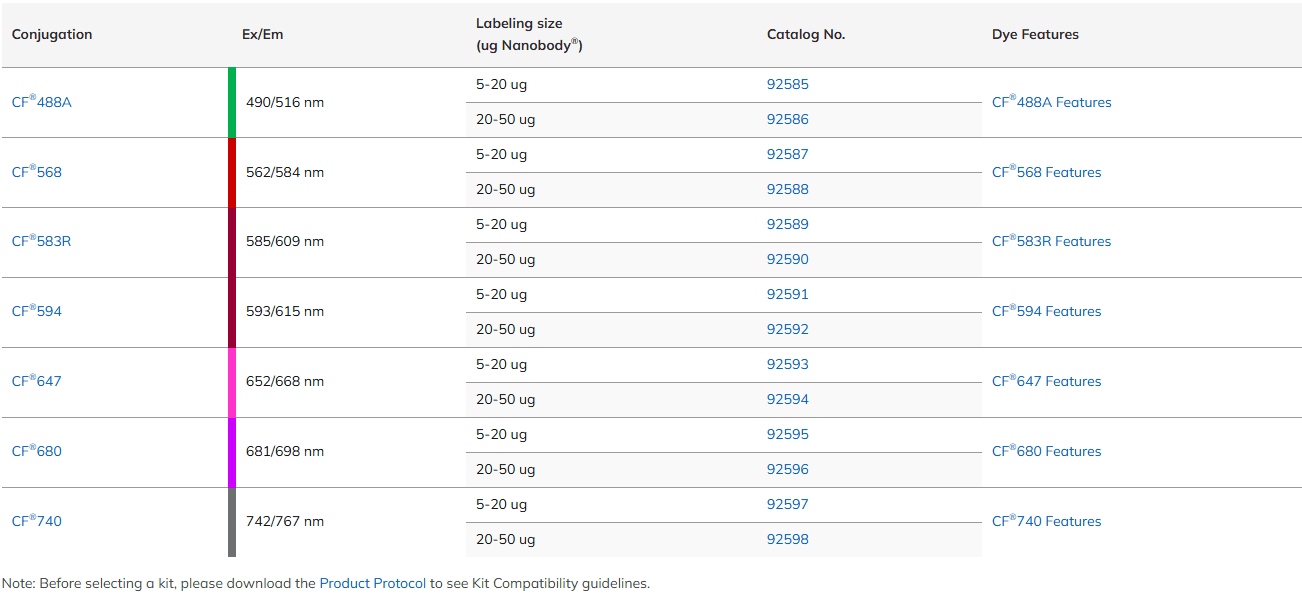View CF®740 Features
1302x600 pixels.
pyautogui.click(x=1046, y=521)
